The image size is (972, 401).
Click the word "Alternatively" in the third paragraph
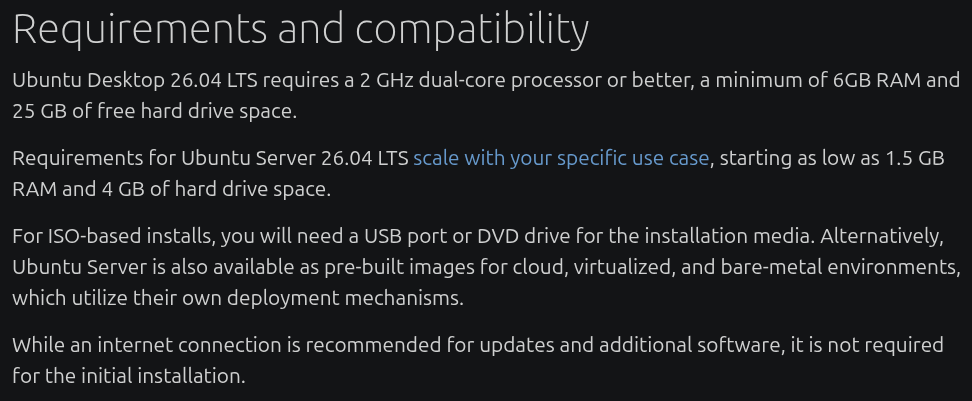pyautogui.click(x=880, y=237)
